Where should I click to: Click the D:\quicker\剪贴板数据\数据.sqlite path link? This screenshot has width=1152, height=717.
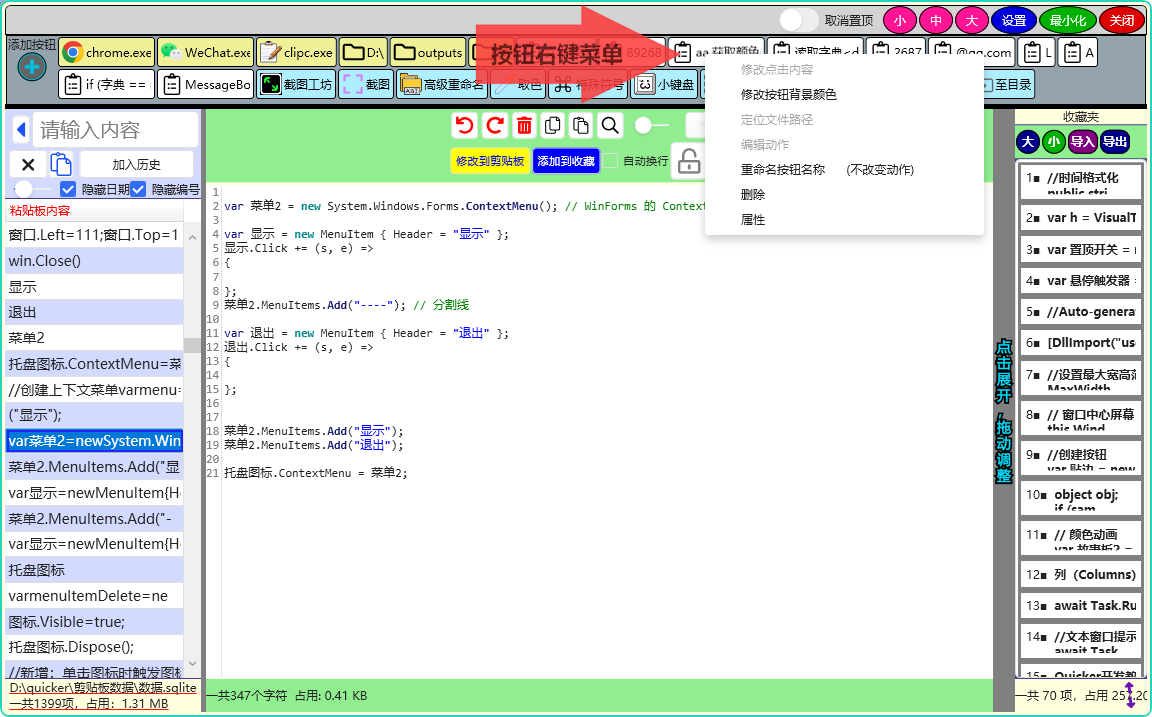103,688
